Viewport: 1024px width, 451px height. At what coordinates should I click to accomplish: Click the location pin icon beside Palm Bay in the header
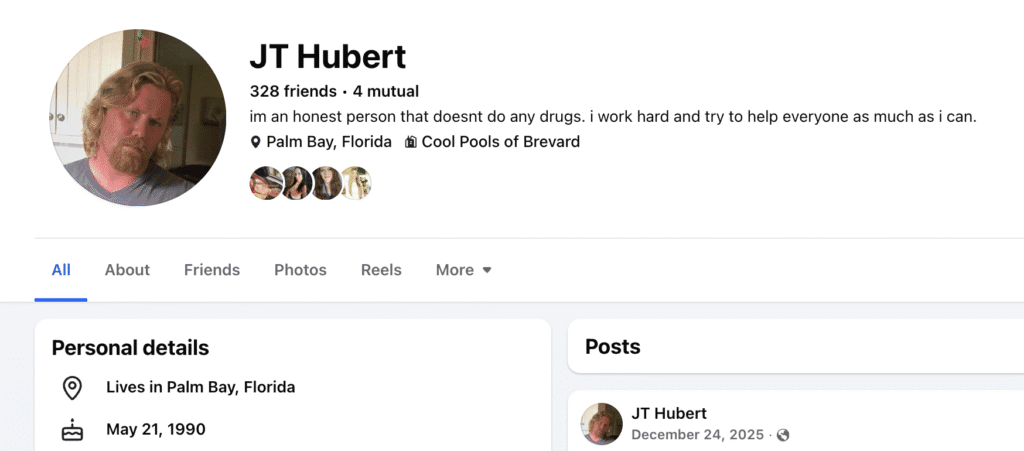point(256,142)
